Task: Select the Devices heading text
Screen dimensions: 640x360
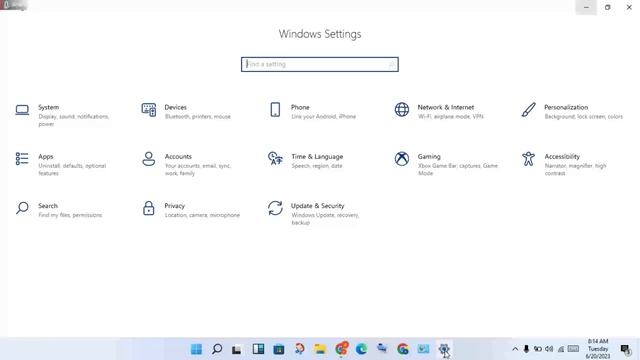Action: pyautogui.click(x=176, y=107)
